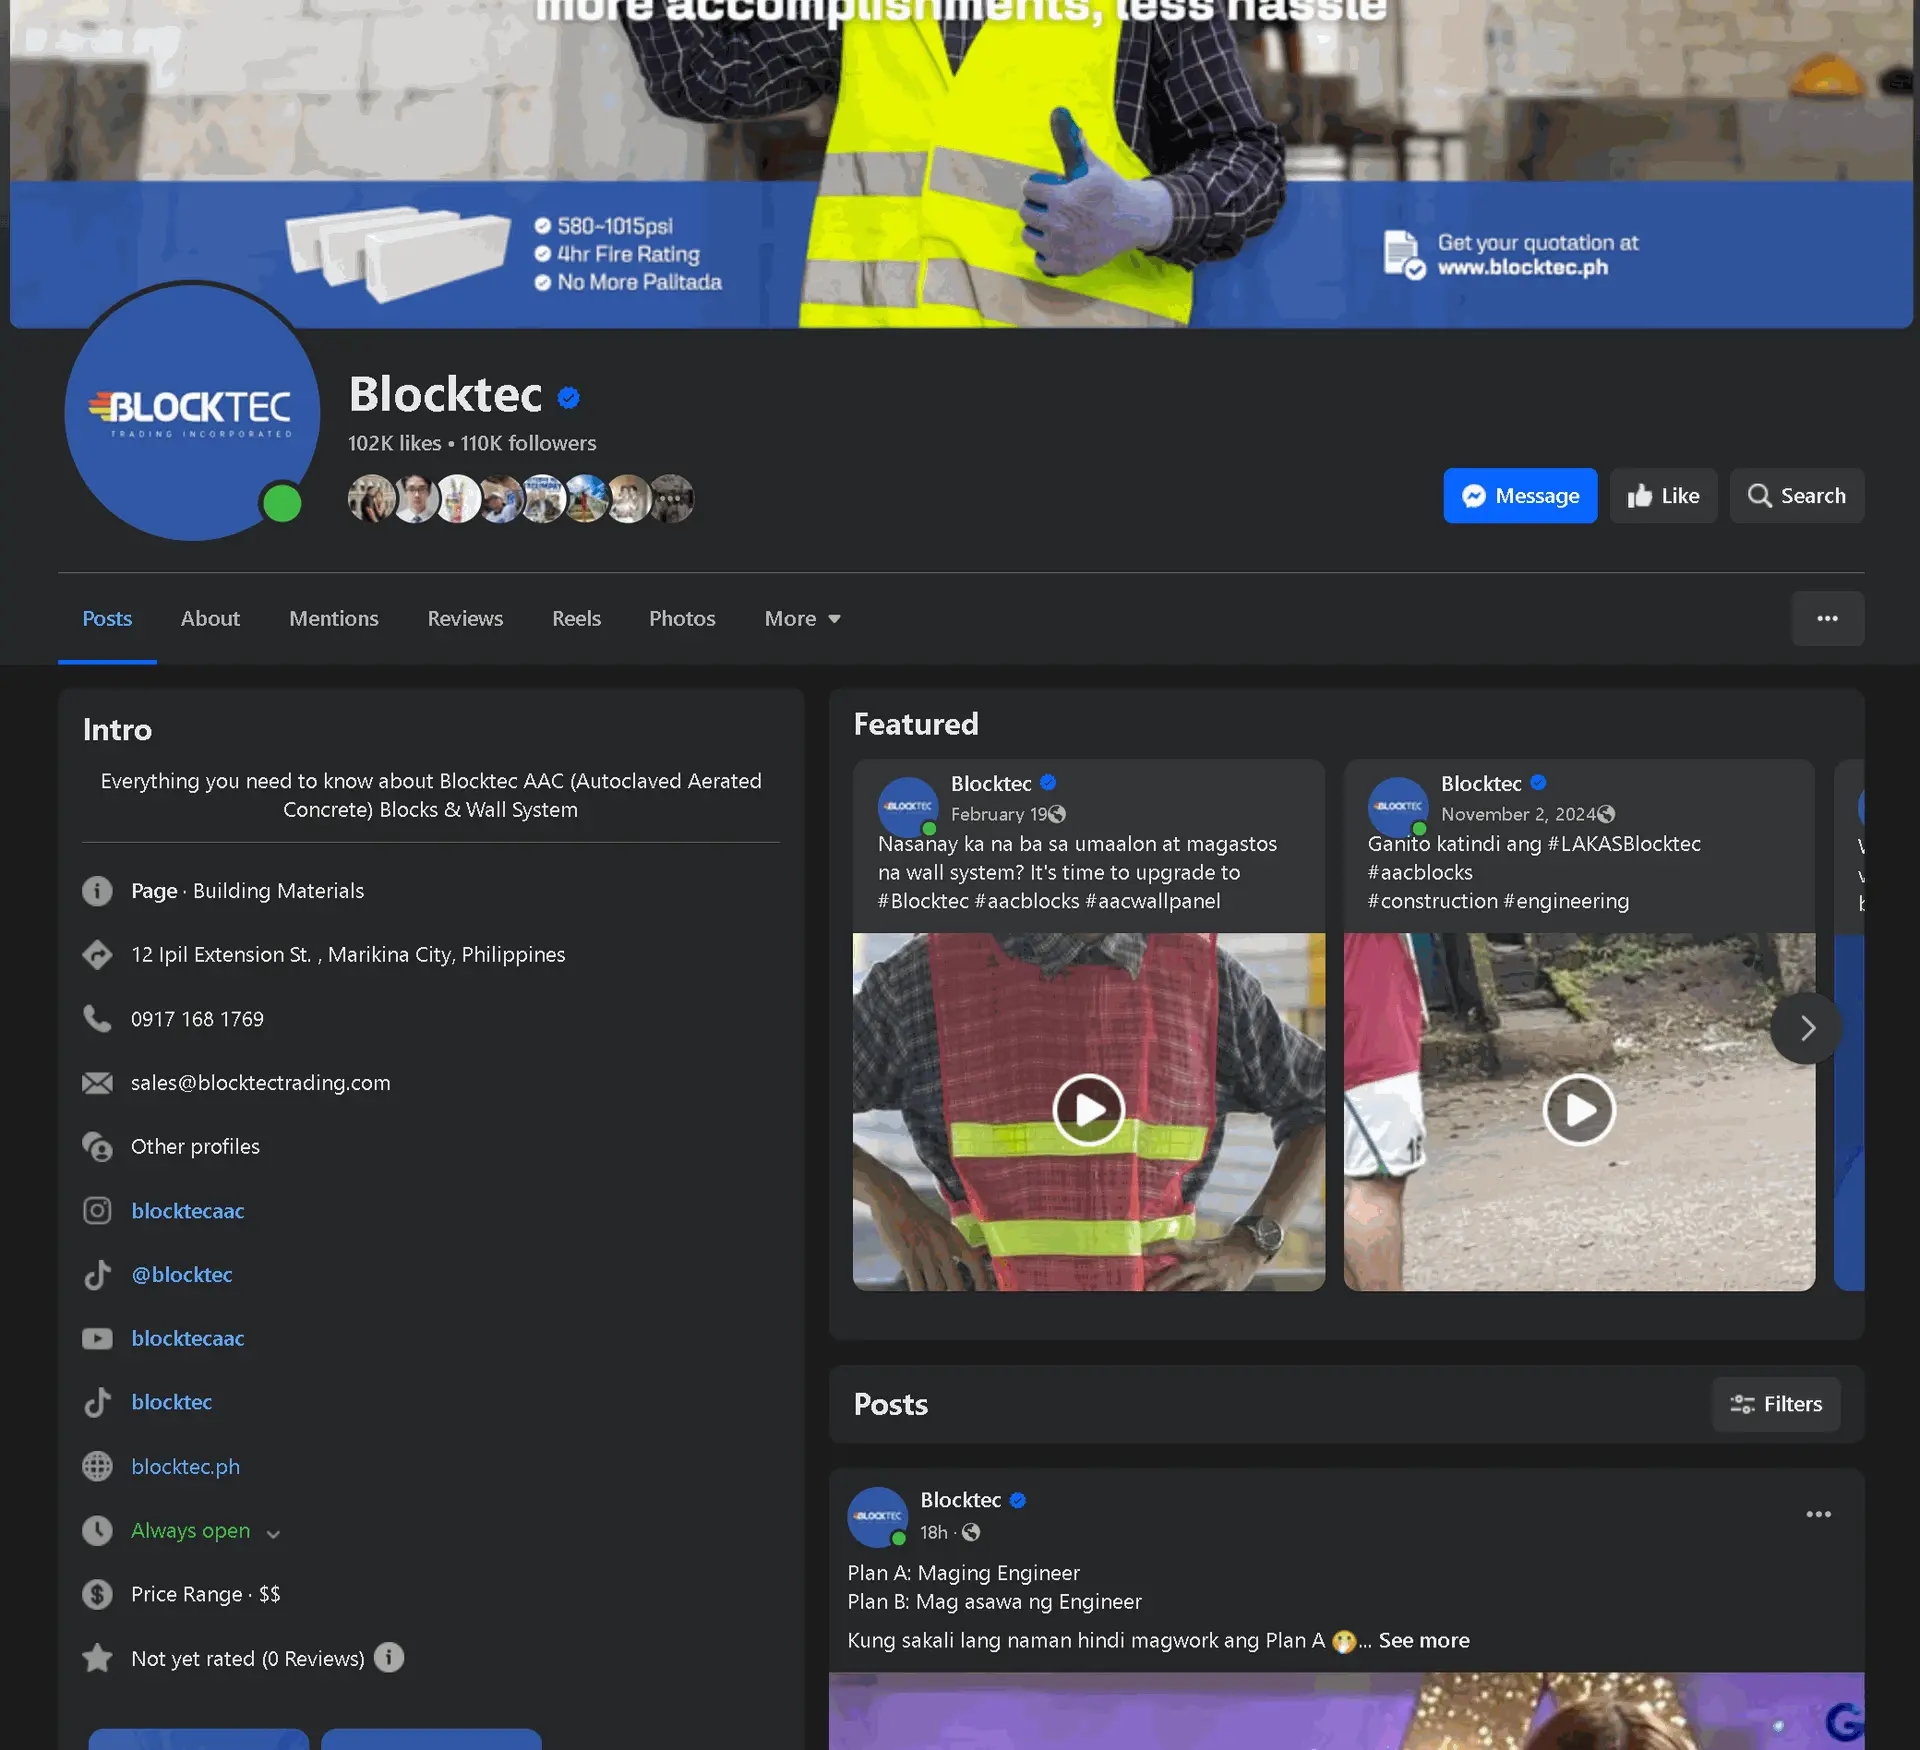Open the Blocktec round profile picture
This screenshot has width=1920, height=1750.
click(192, 411)
